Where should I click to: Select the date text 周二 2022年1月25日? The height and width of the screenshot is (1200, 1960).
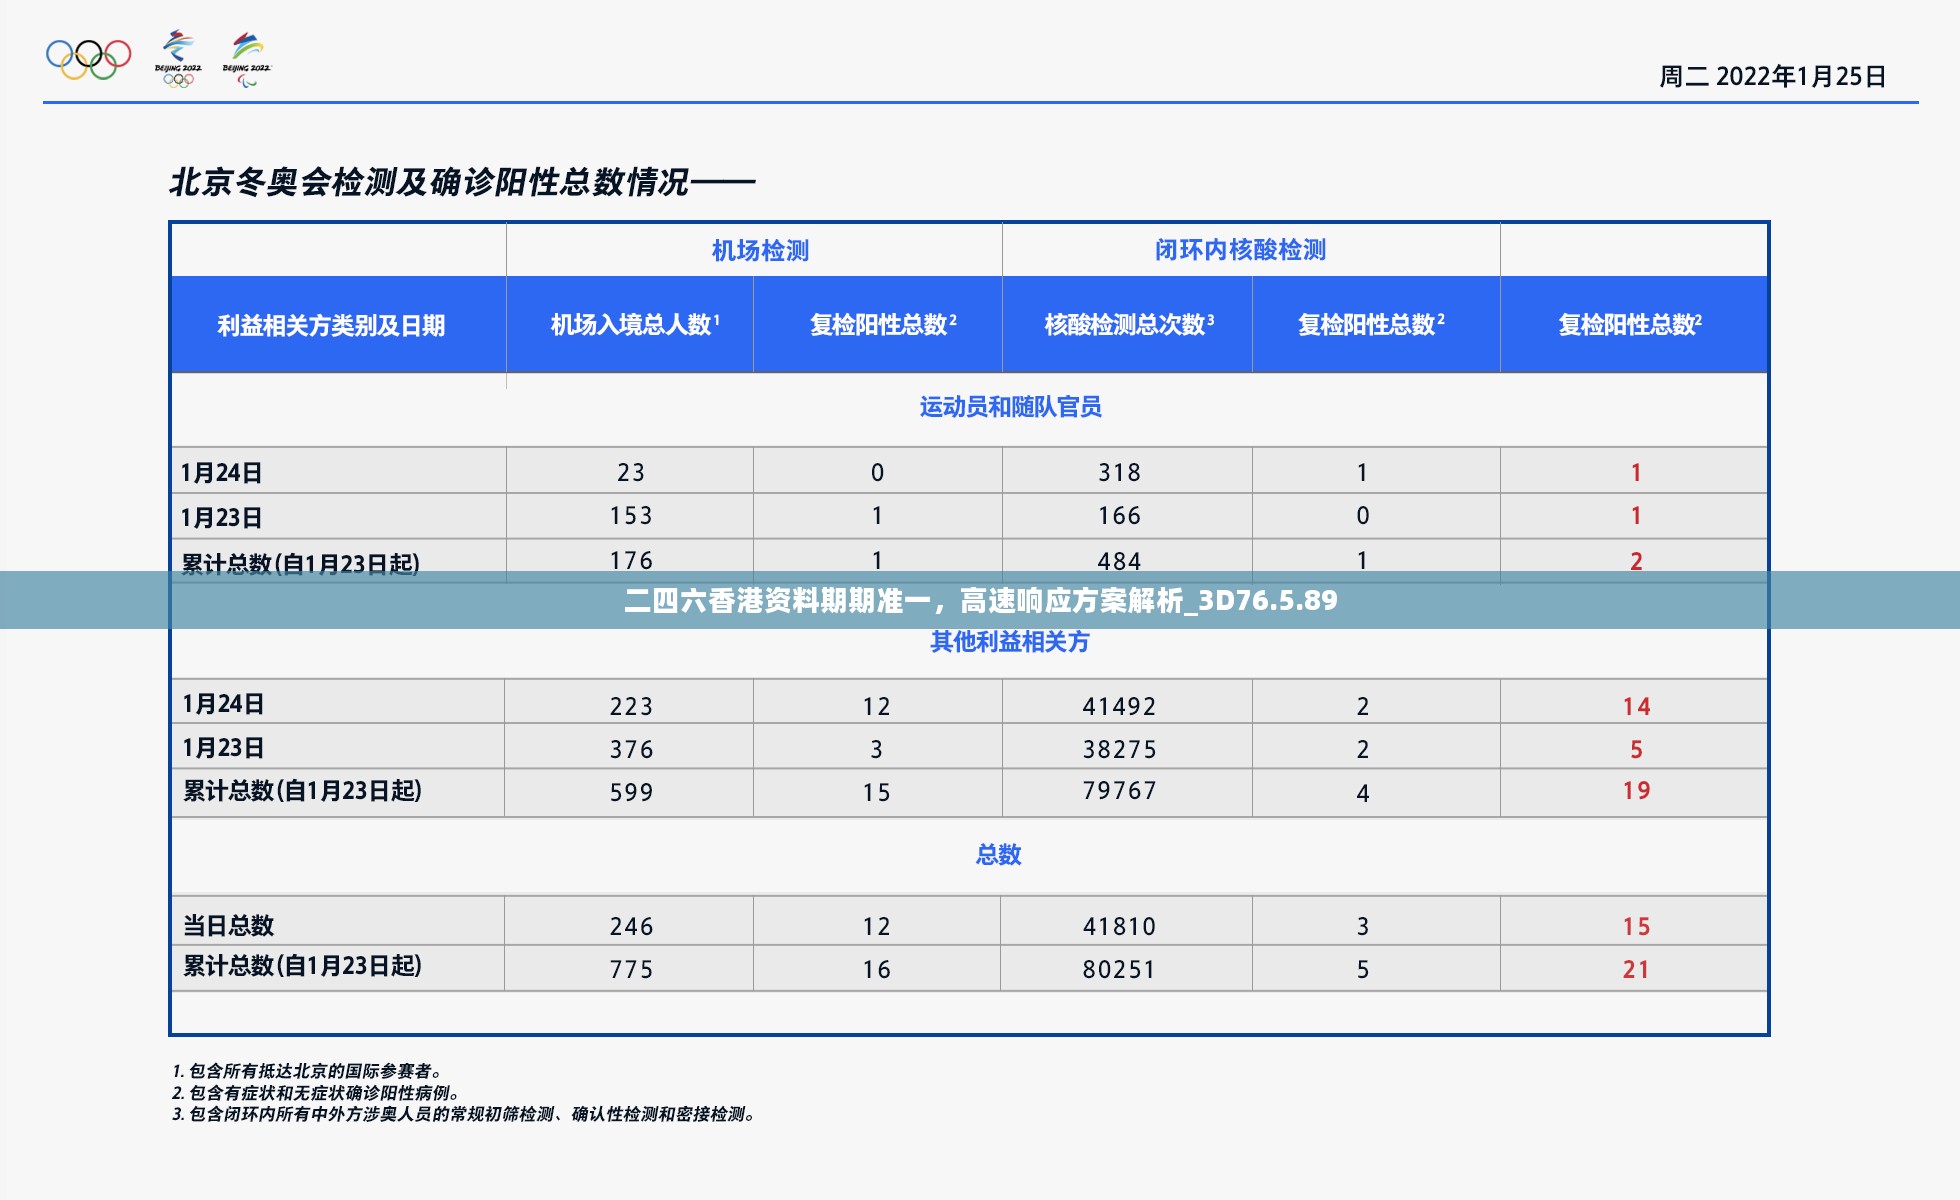pyautogui.click(x=1772, y=77)
